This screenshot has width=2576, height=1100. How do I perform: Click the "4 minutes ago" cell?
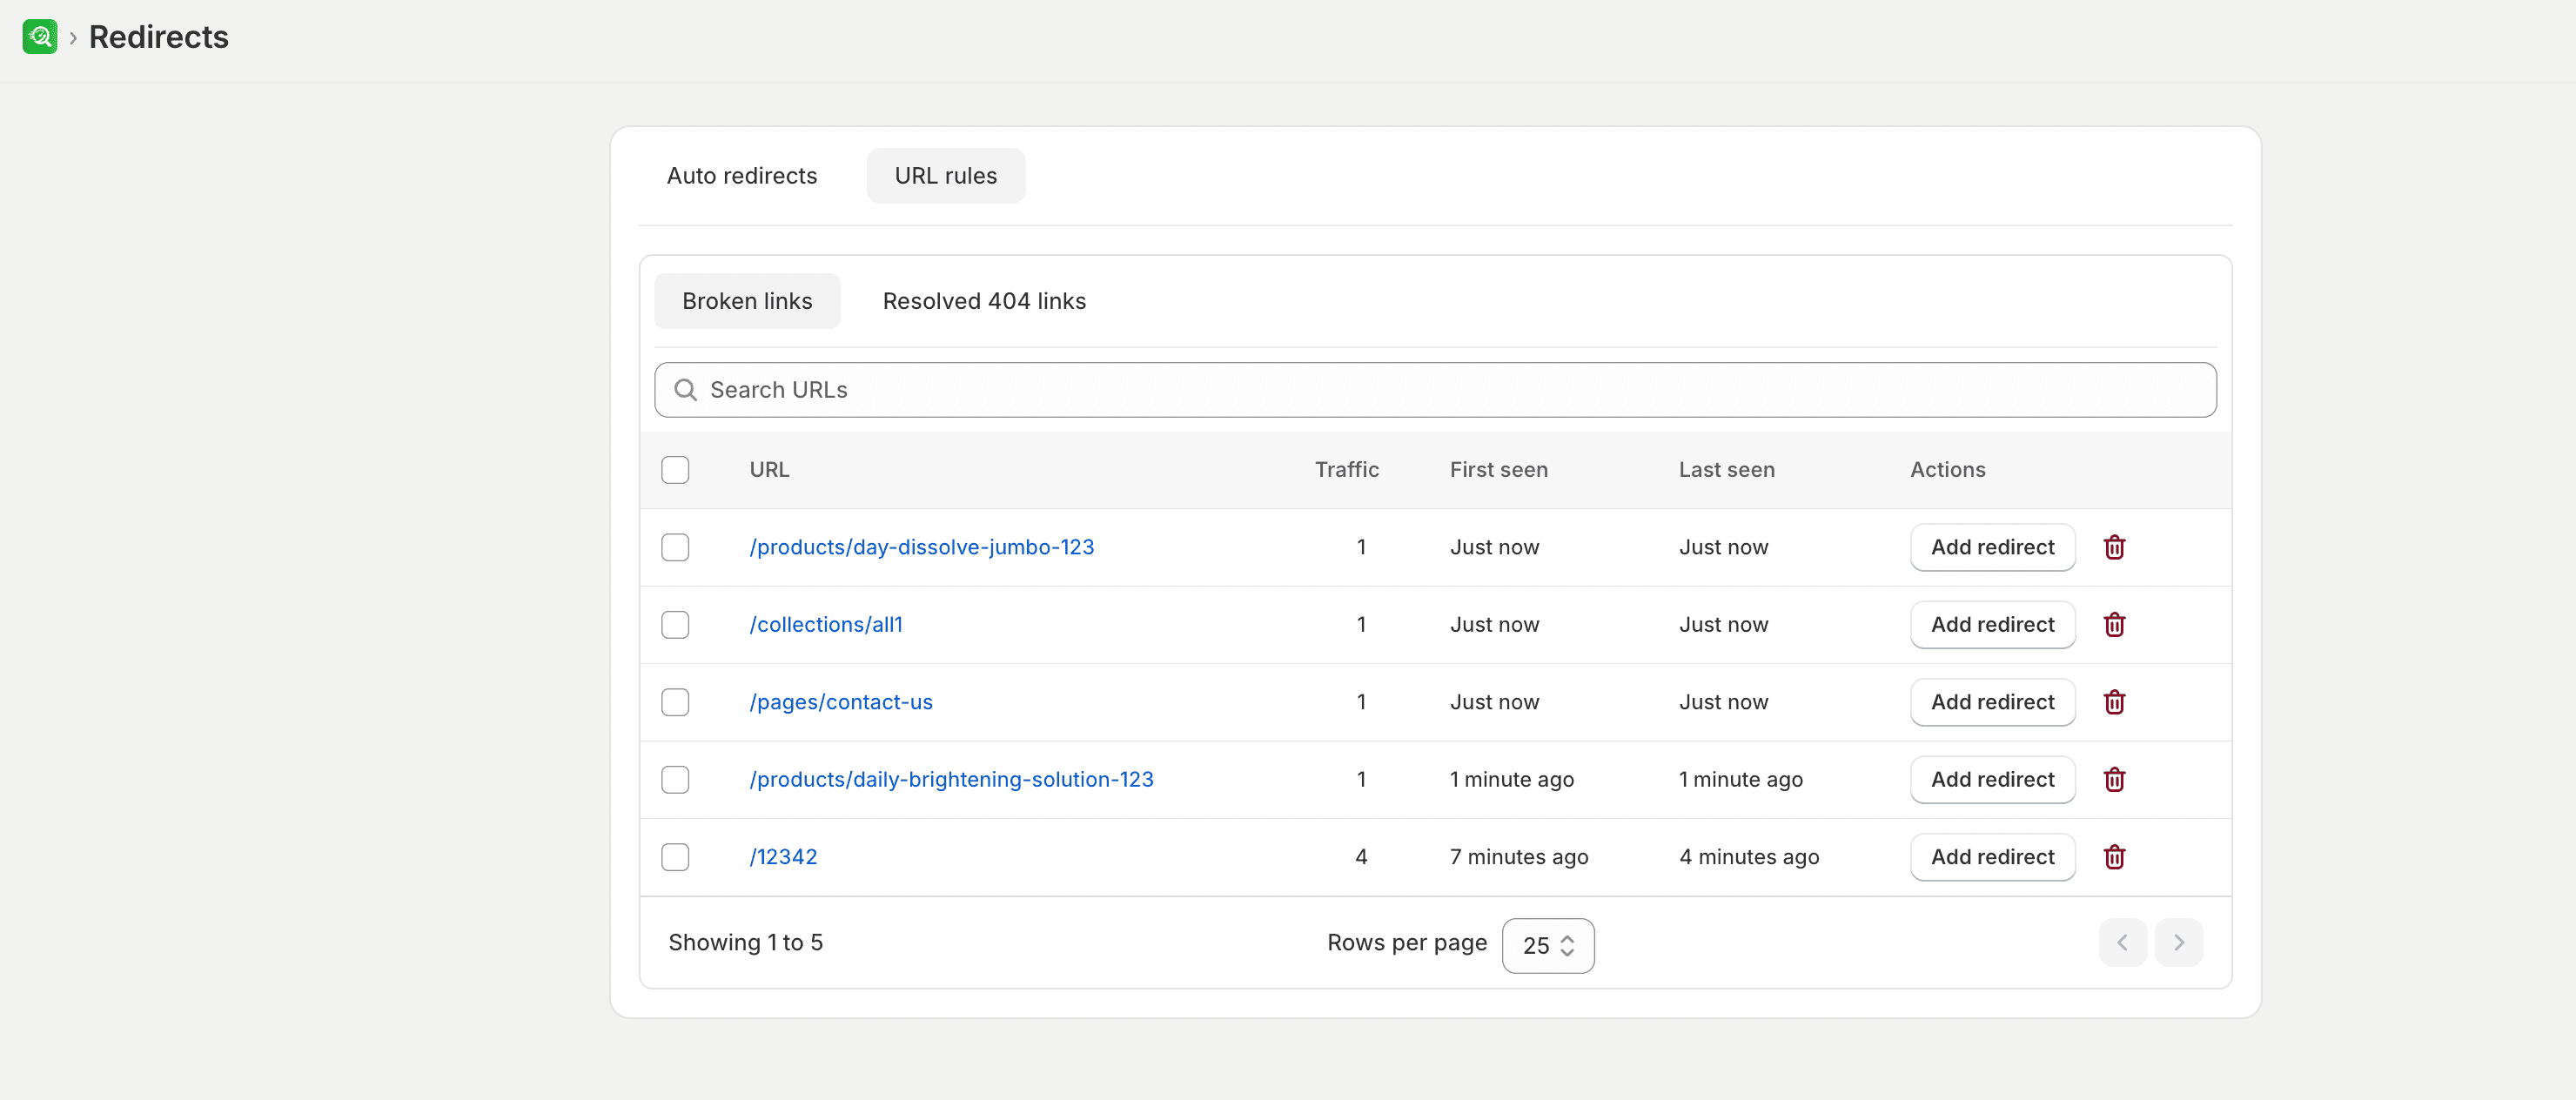pos(1749,857)
